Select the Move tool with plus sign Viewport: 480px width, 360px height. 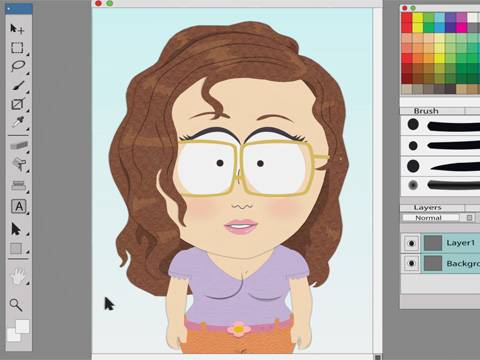(17, 29)
